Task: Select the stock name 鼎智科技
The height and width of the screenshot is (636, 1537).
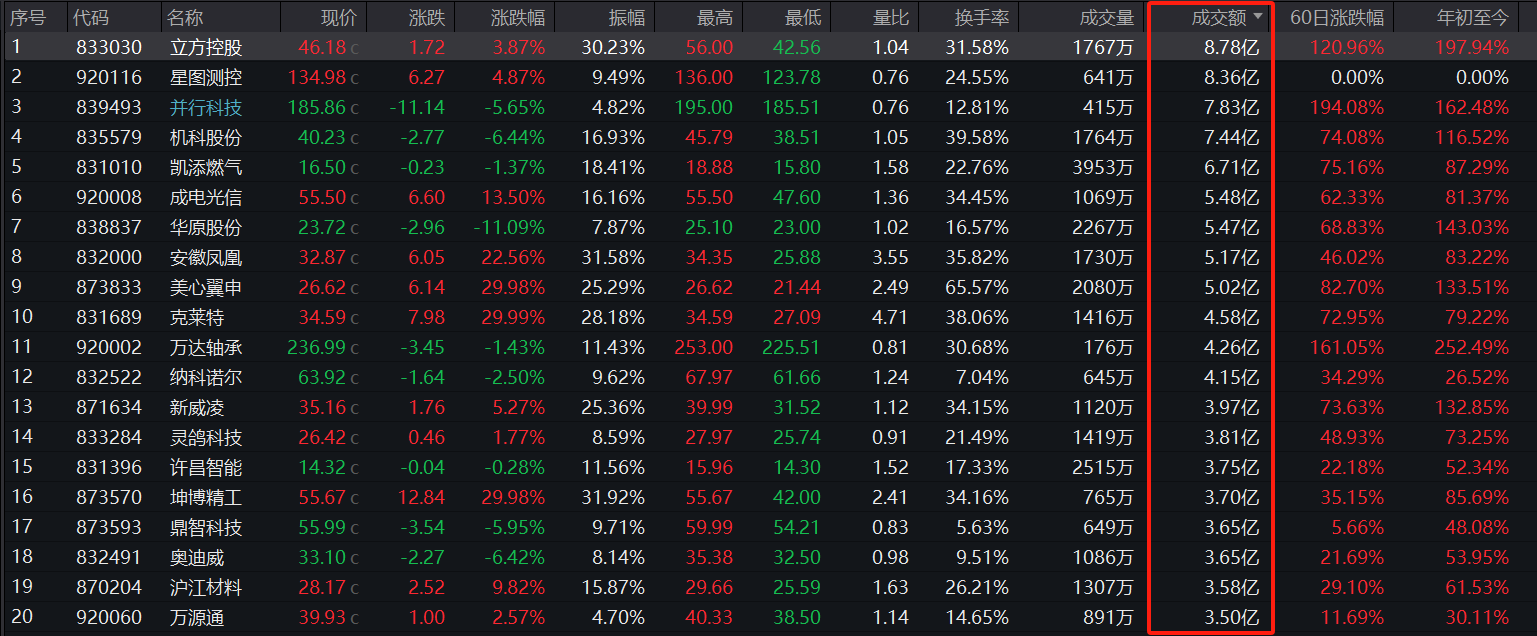Action: click(x=206, y=527)
